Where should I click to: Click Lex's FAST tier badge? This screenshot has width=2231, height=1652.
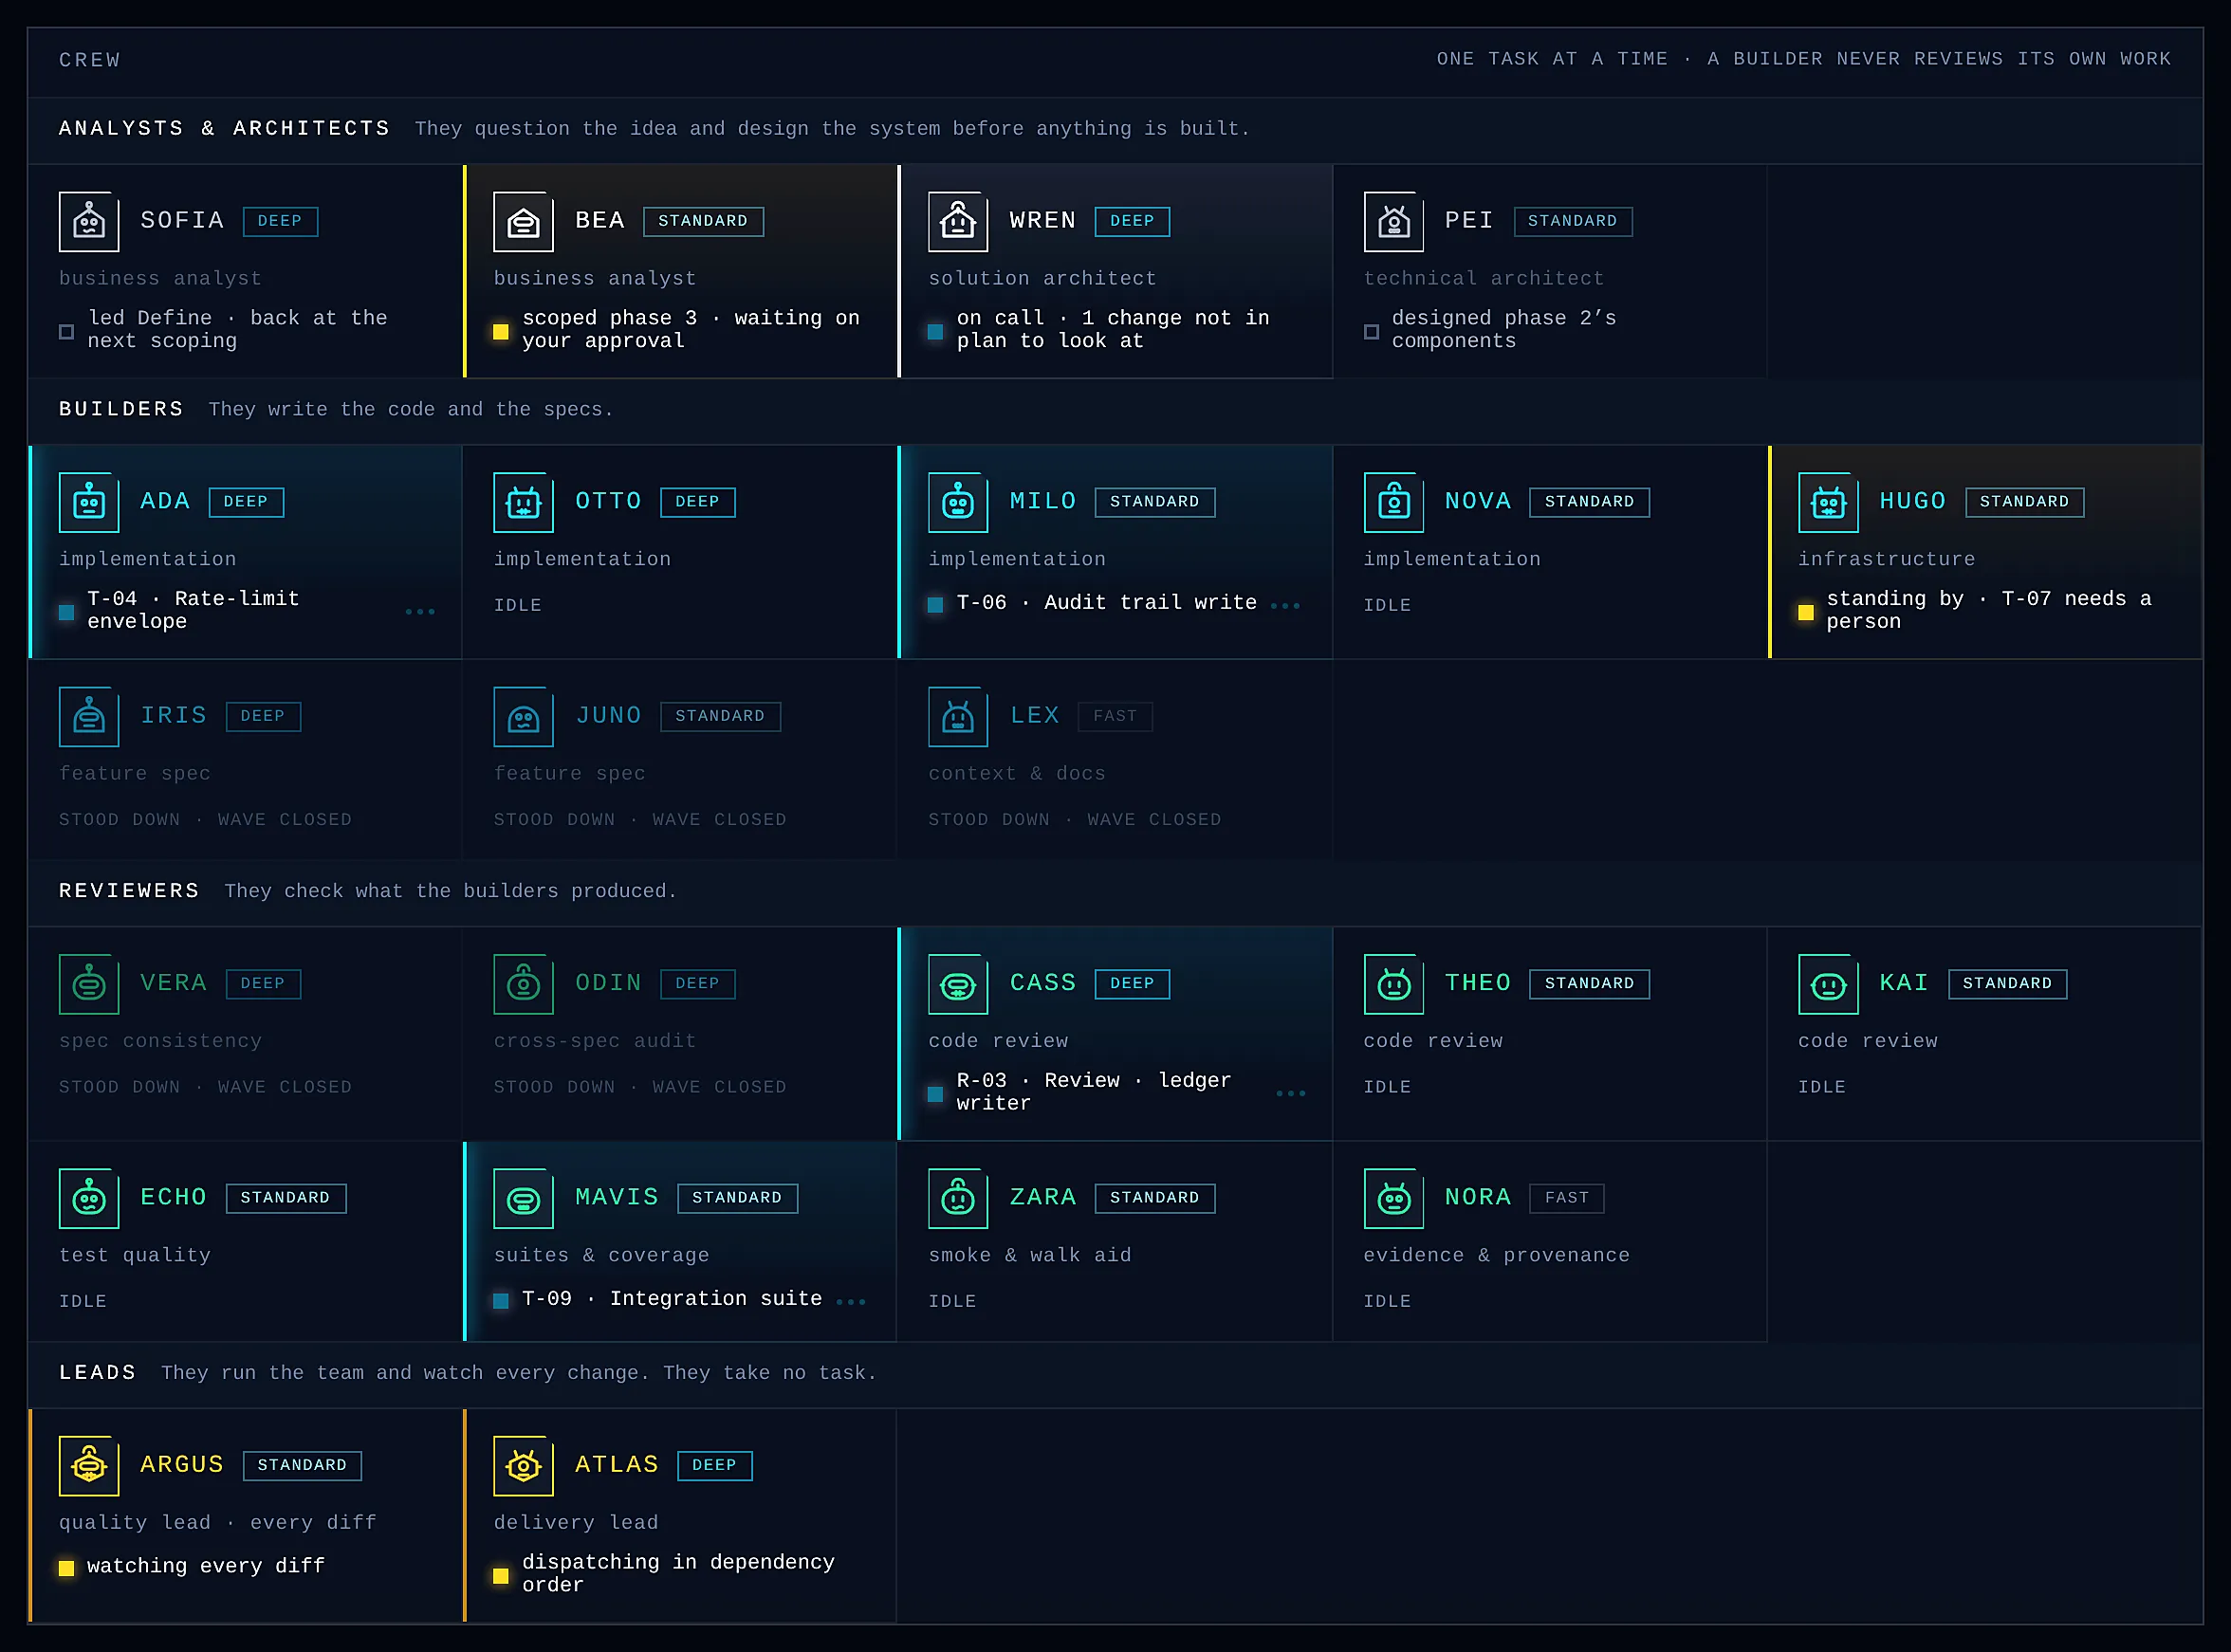pyautogui.click(x=1115, y=716)
